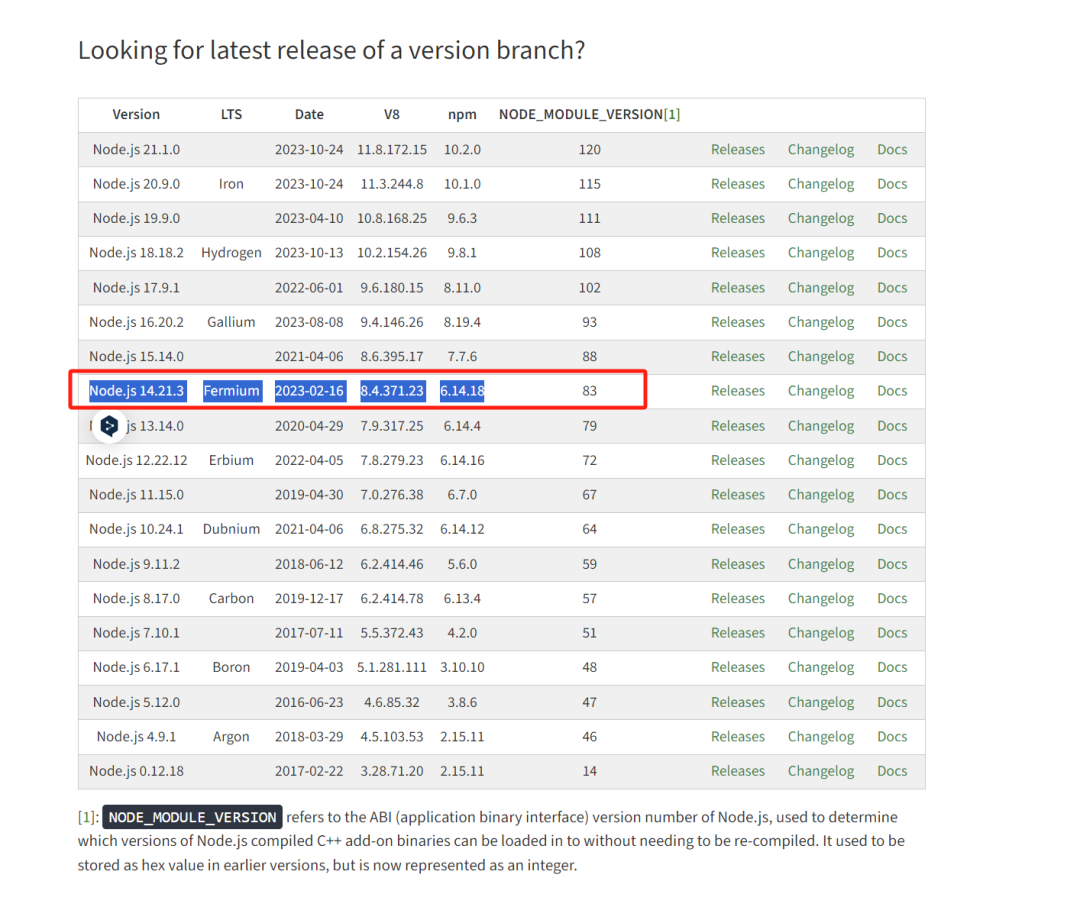Viewport: 1080px width, 907px height.
Task: Open Changelog for Node.js 11.15.0
Action: 821,495
